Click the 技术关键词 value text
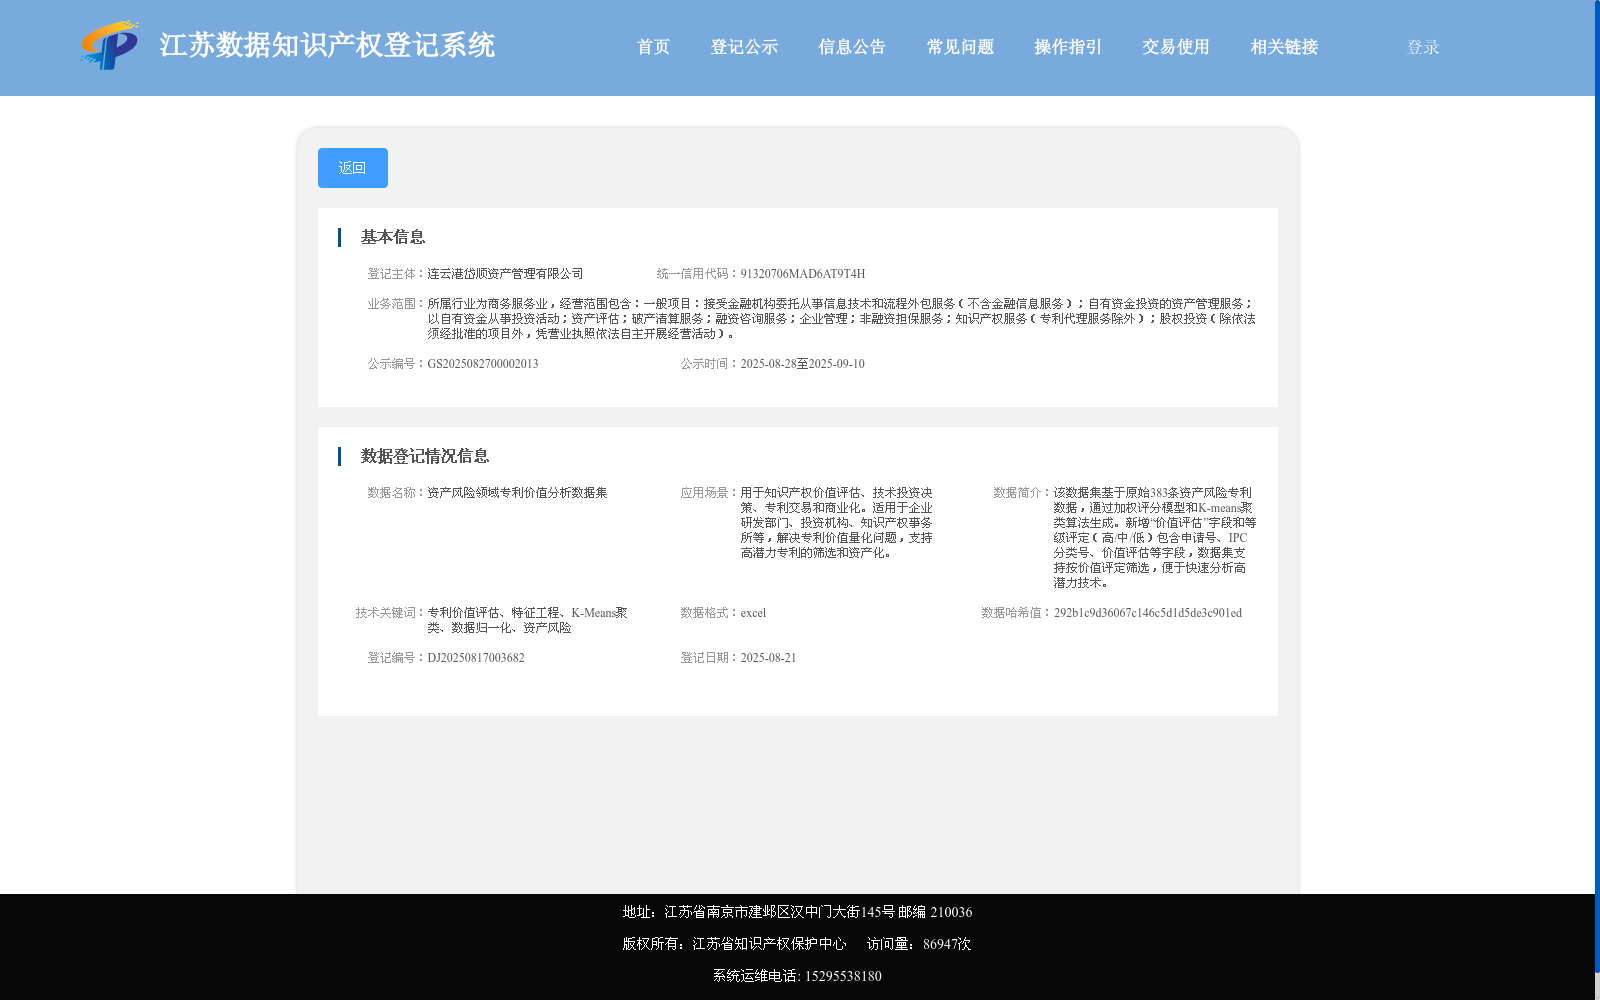The height and width of the screenshot is (1000, 1600). 527,620
